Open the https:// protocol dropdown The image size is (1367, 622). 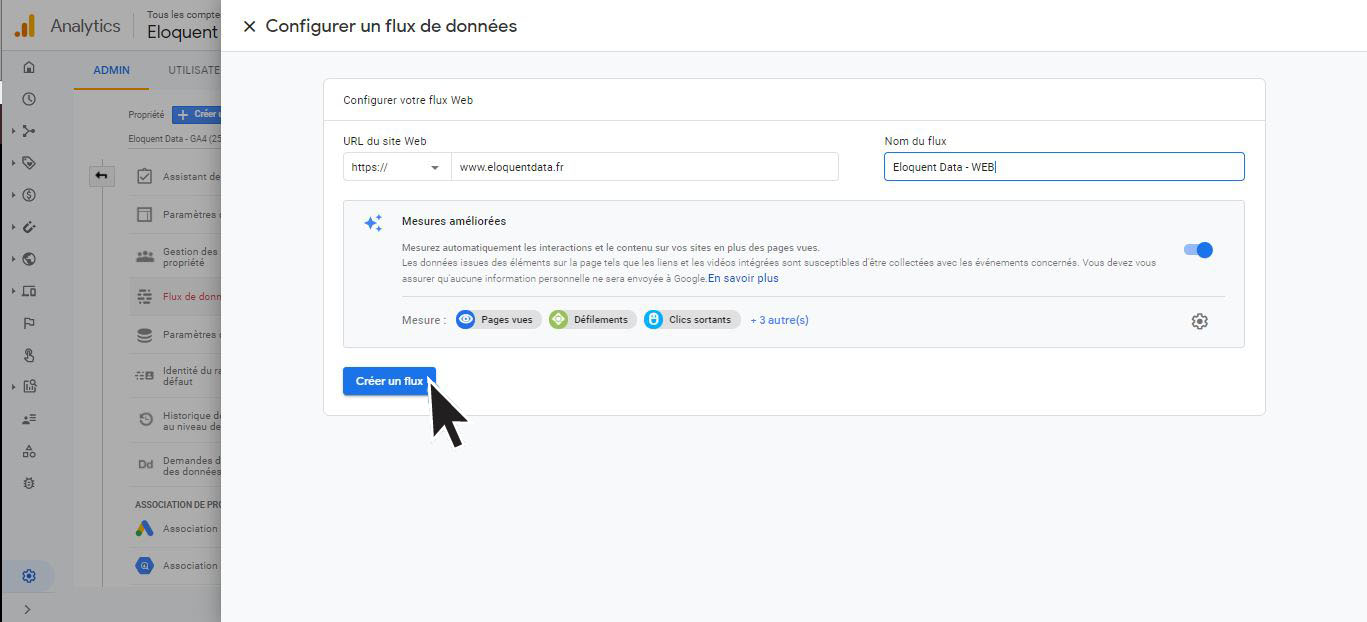[x=396, y=167]
